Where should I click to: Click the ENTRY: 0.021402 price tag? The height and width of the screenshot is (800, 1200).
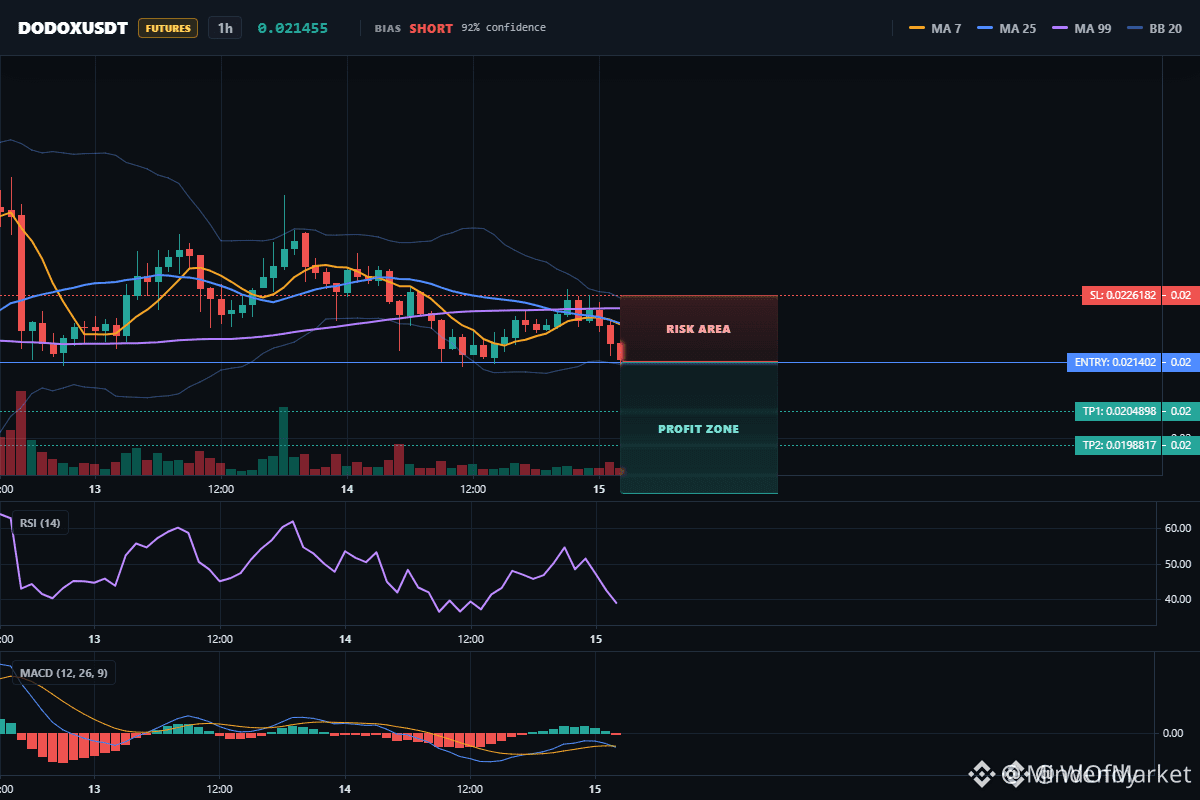1115,362
